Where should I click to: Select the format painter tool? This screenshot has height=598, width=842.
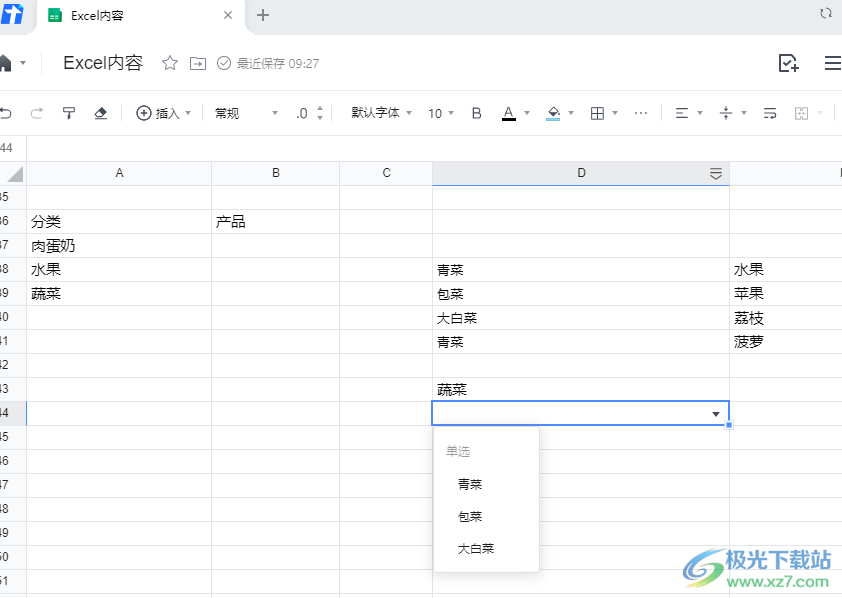click(69, 113)
